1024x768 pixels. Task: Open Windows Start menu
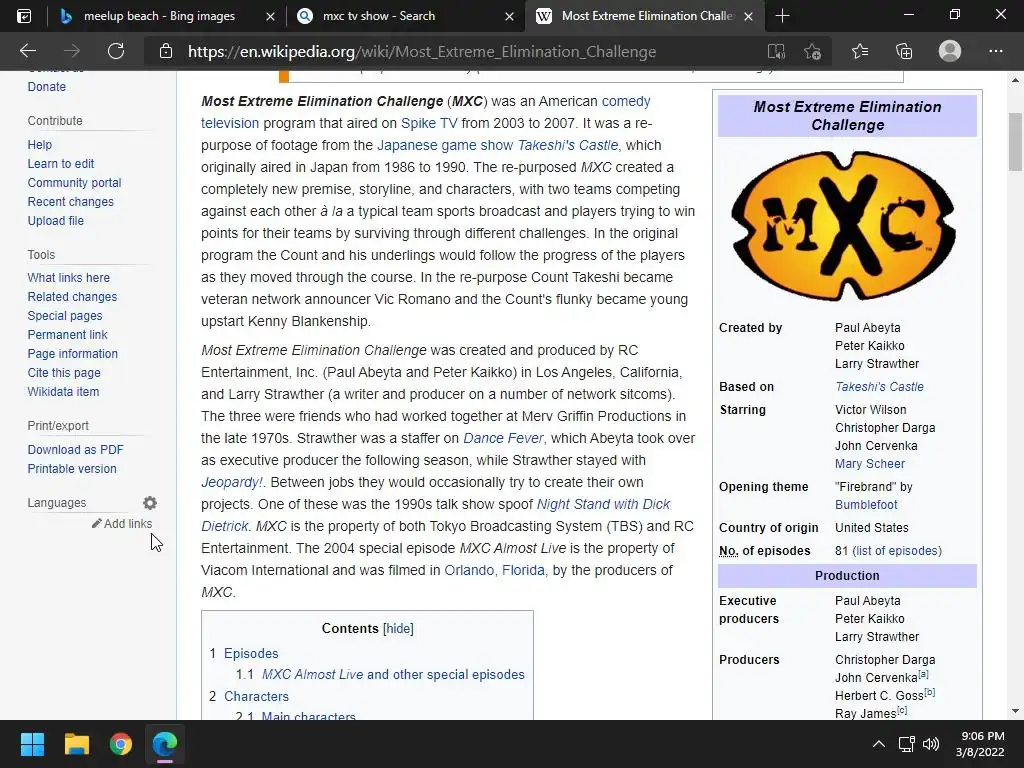click(x=32, y=744)
